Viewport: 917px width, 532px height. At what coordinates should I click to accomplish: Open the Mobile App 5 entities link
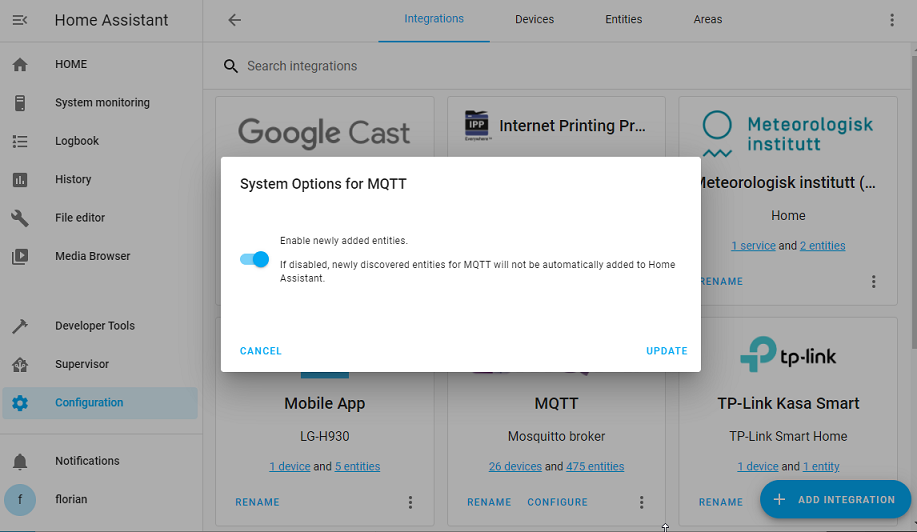[357, 467]
